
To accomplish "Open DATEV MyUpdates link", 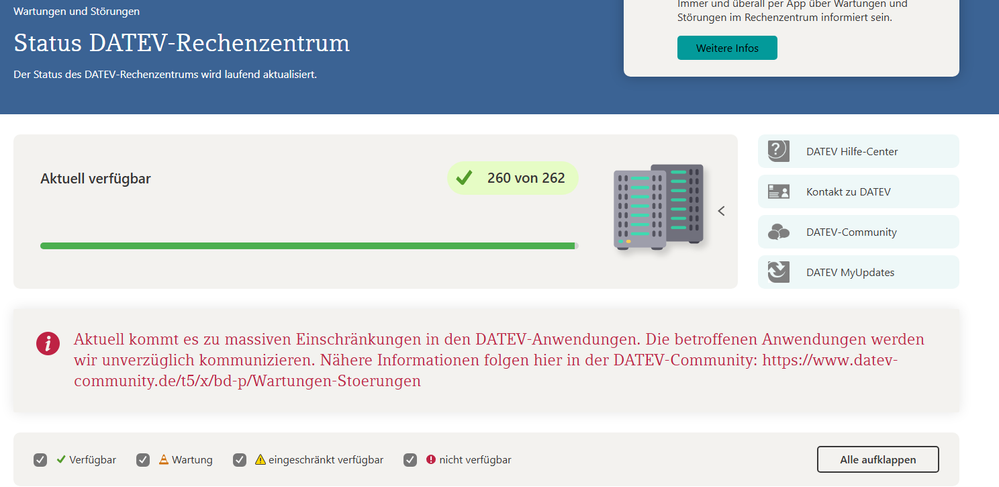I will click(858, 272).
